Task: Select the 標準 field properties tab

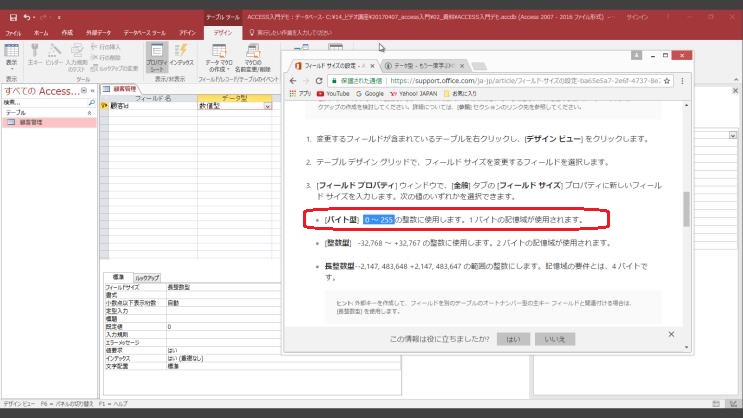Action: coord(118,277)
